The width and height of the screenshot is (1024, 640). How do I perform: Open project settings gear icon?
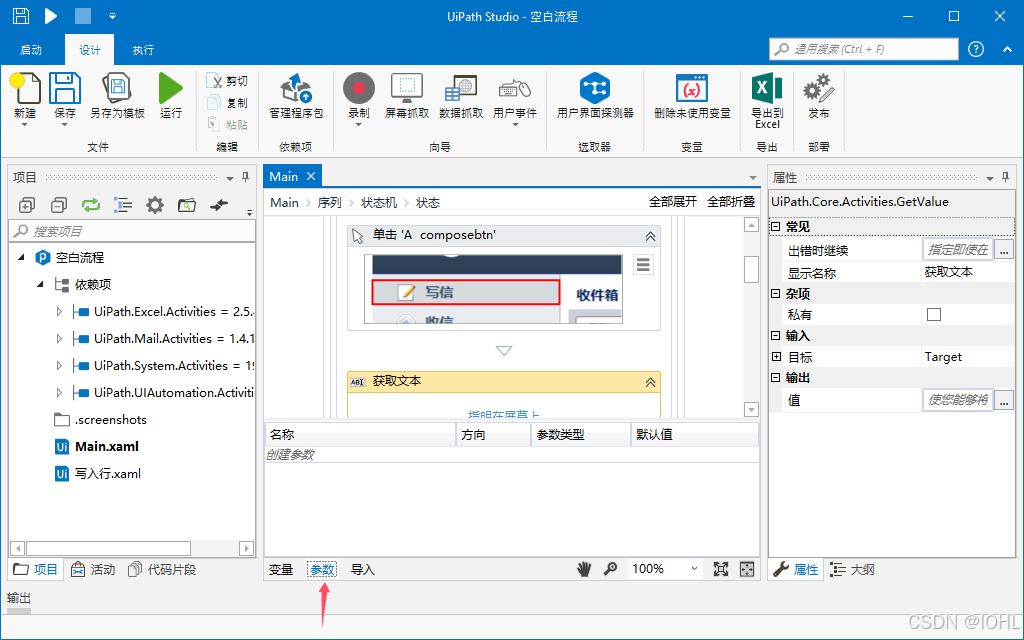(155, 205)
